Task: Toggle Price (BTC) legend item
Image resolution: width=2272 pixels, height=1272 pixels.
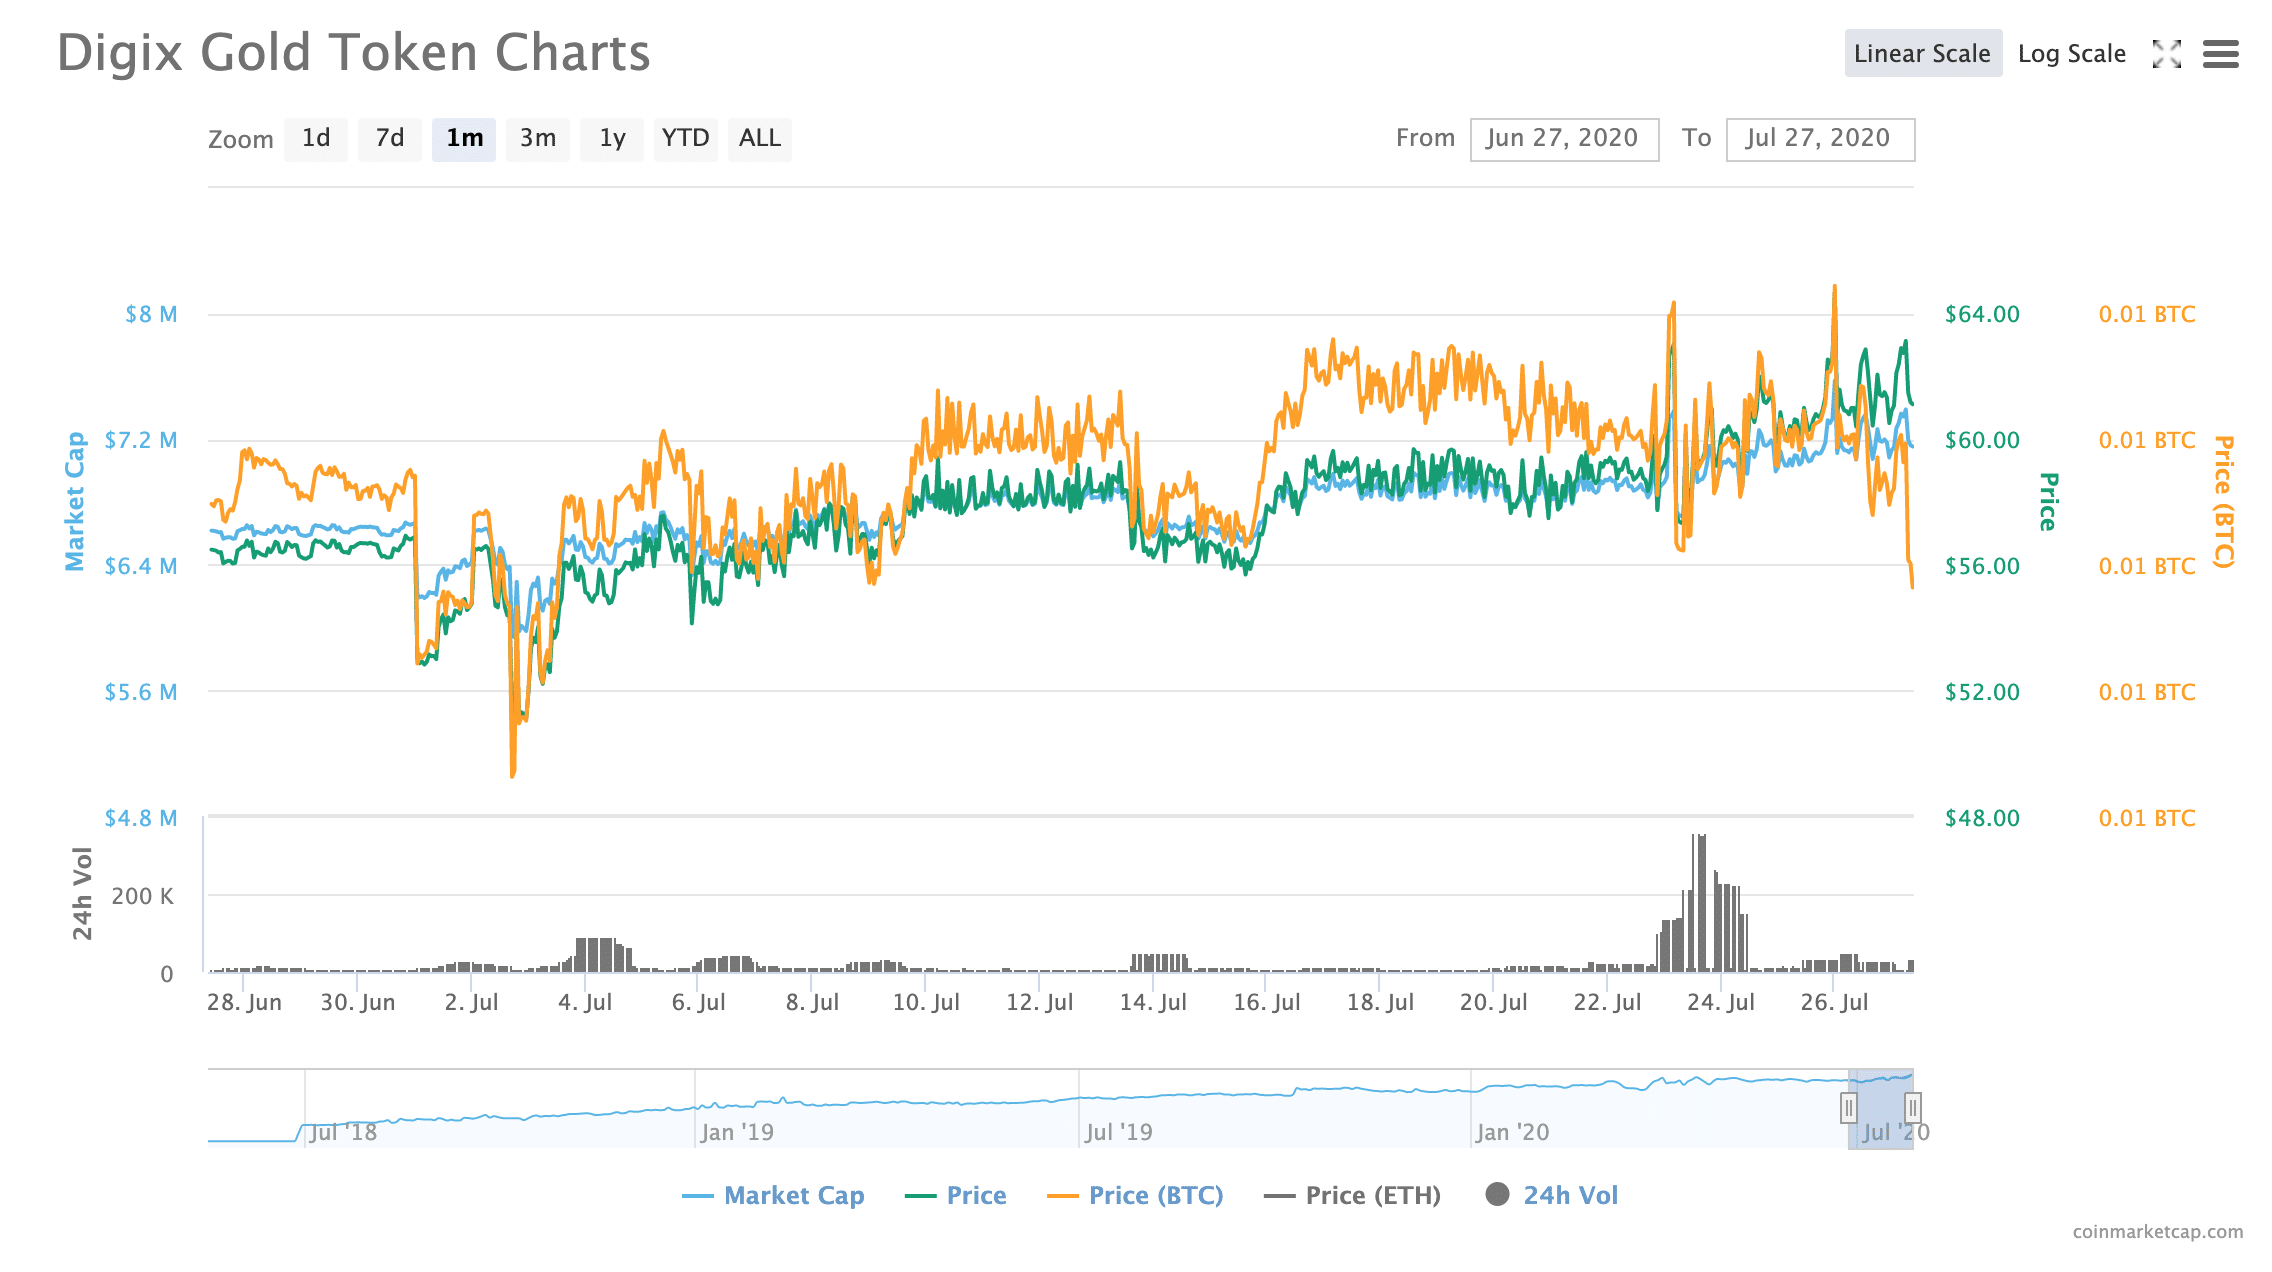Action: click(1155, 1195)
